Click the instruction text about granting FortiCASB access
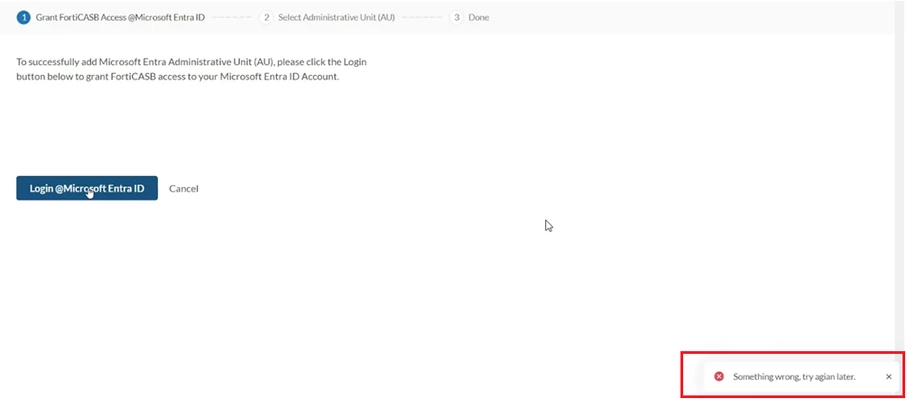The width and height of the screenshot is (907, 400). tap(191, 69)
